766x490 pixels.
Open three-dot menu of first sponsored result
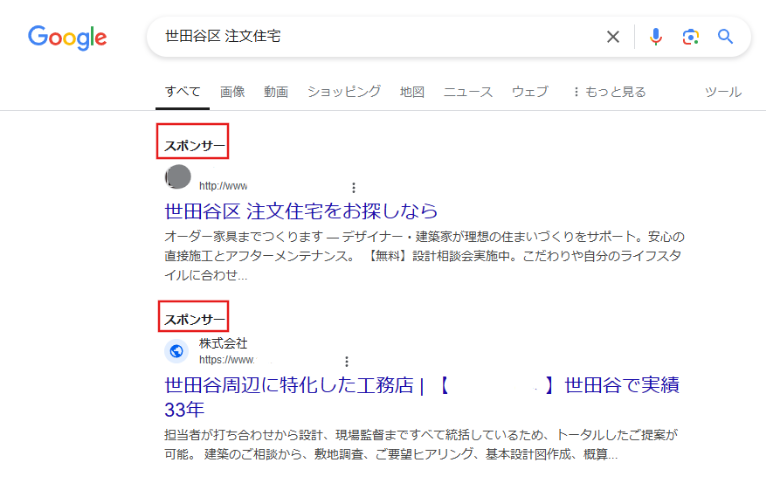[354, 188]
